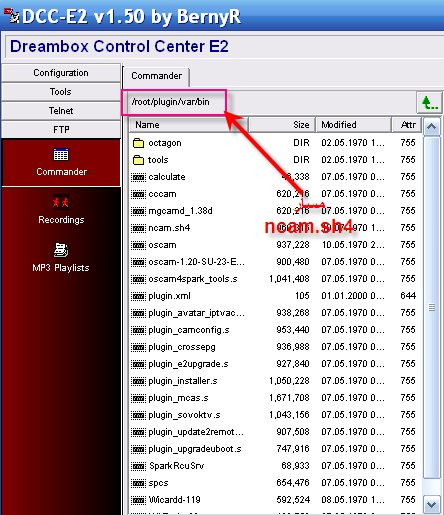Screen dimensions: 444x515
Task: Click the size value 68,933
Action: pyautogui.click(x=295, y=466)
